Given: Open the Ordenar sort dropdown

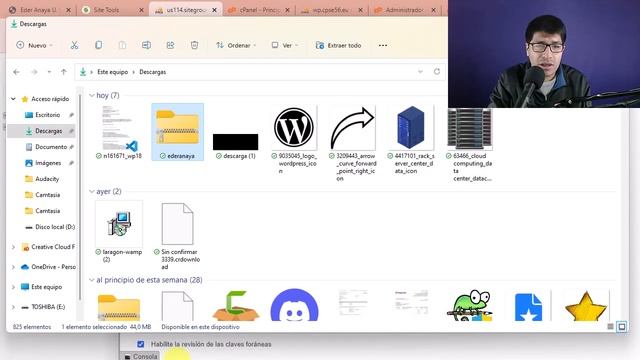Looking at the screenshot, I should pos(236,45).
